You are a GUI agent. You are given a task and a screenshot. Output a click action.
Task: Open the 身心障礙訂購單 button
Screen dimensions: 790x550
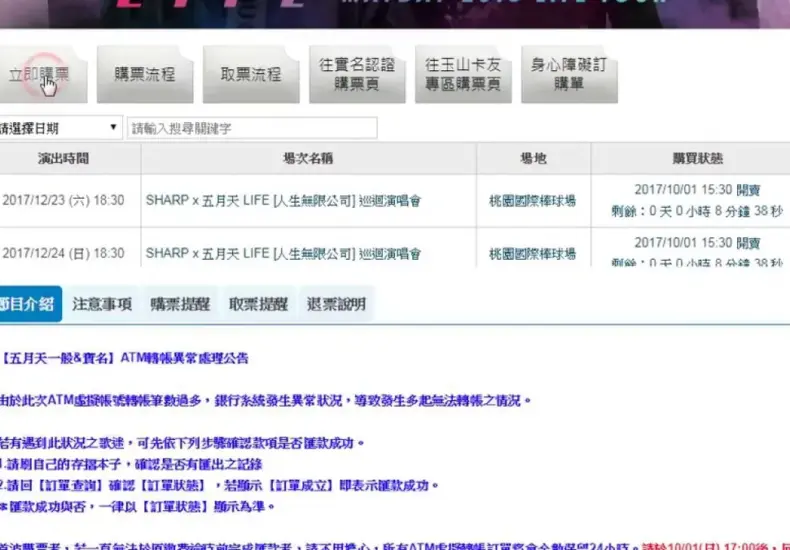[569, 75]
